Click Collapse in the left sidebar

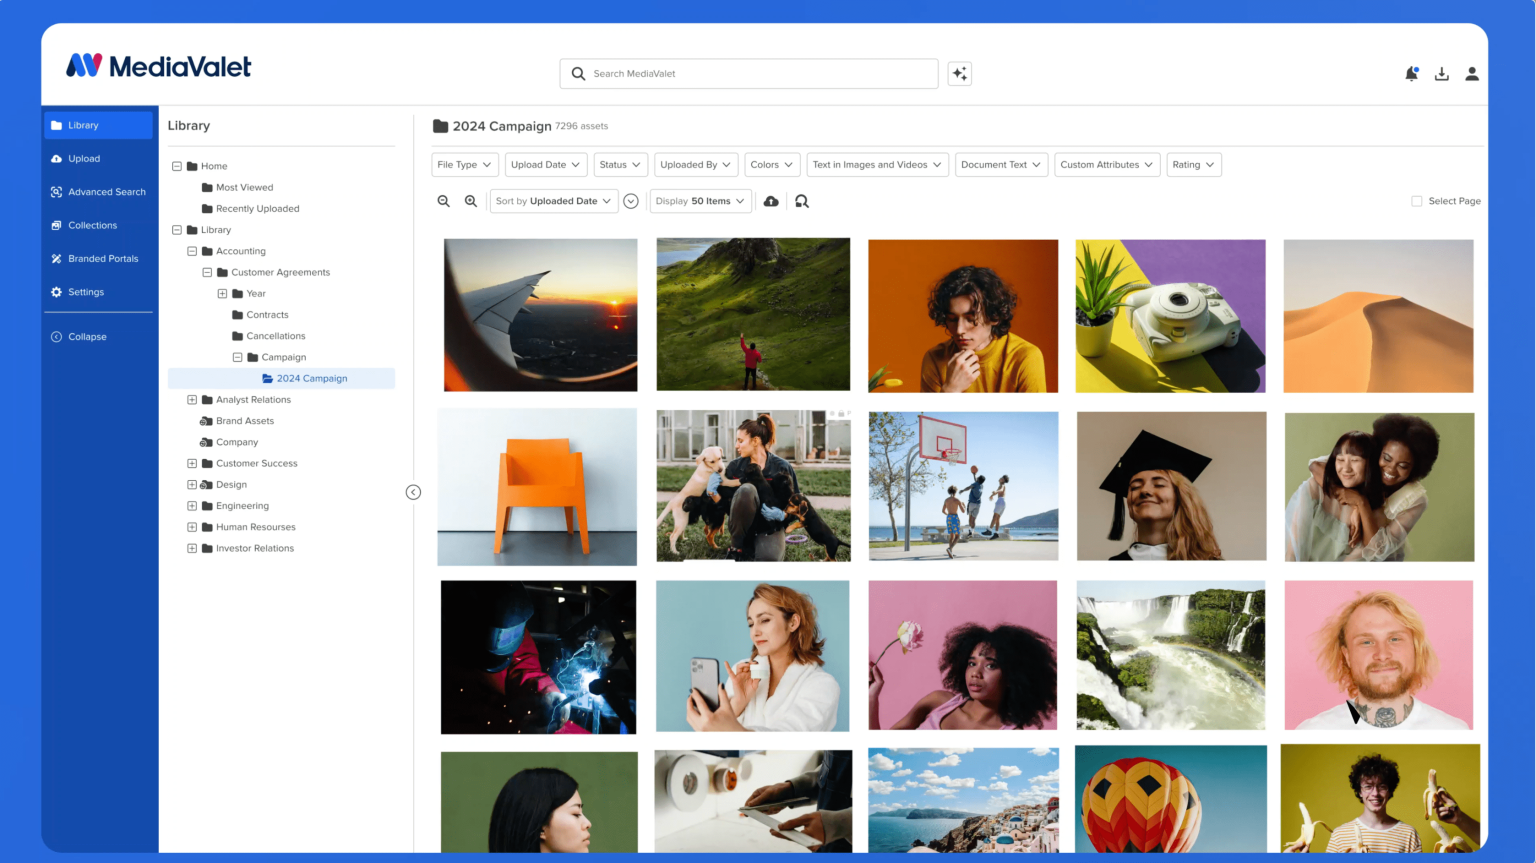86,337
